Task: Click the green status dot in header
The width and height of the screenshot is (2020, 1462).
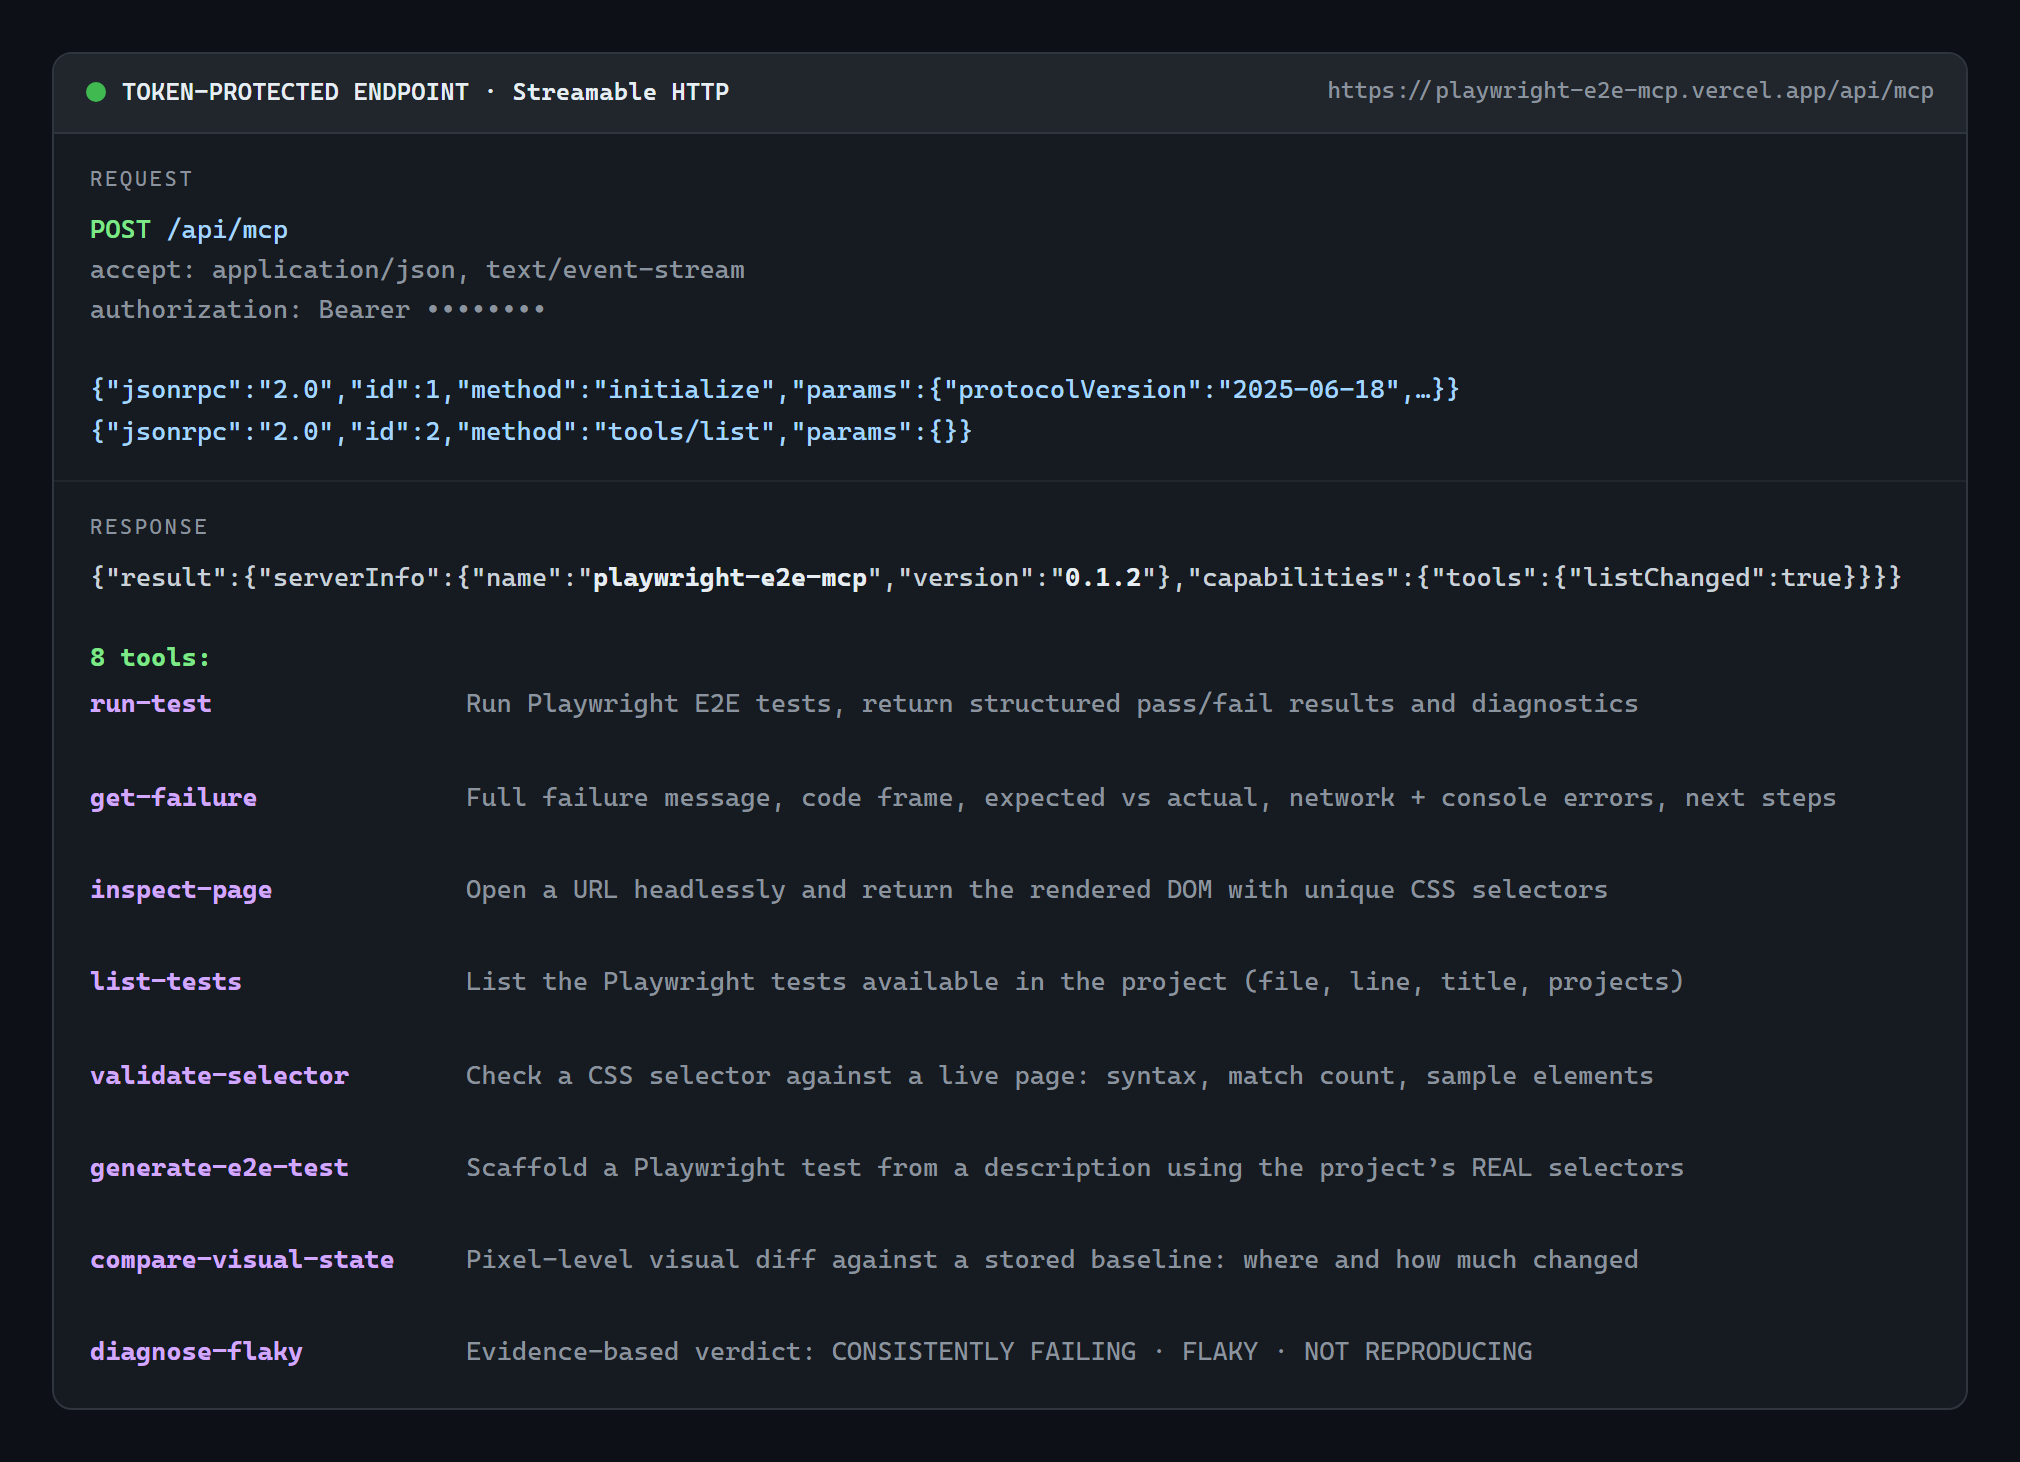Action: tap(96, 92)
